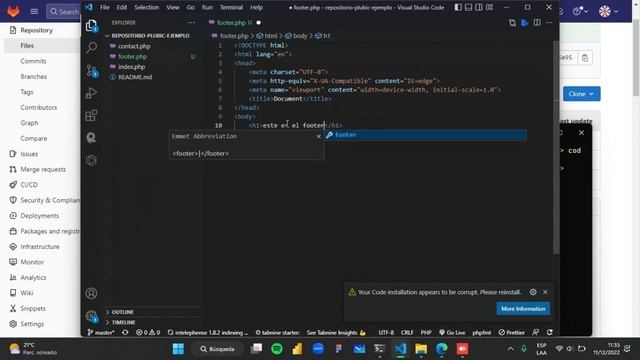Open Explorer panel views and more actions ellipsis
This screenshot has width=640, height=360.
[191, 23]
